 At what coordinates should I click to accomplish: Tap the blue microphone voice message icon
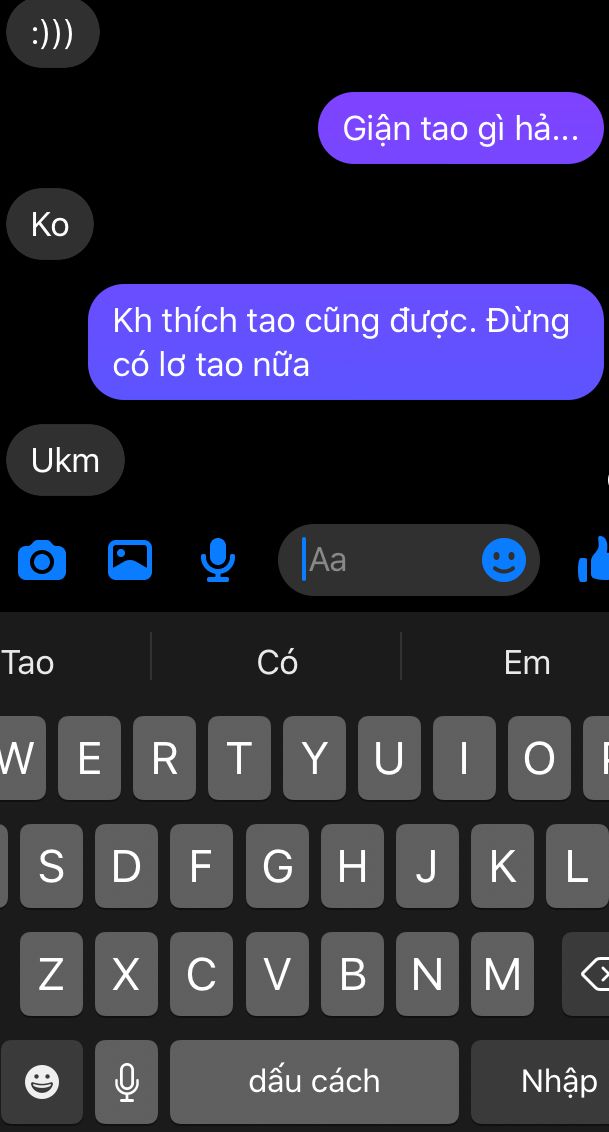coord(217,560)
